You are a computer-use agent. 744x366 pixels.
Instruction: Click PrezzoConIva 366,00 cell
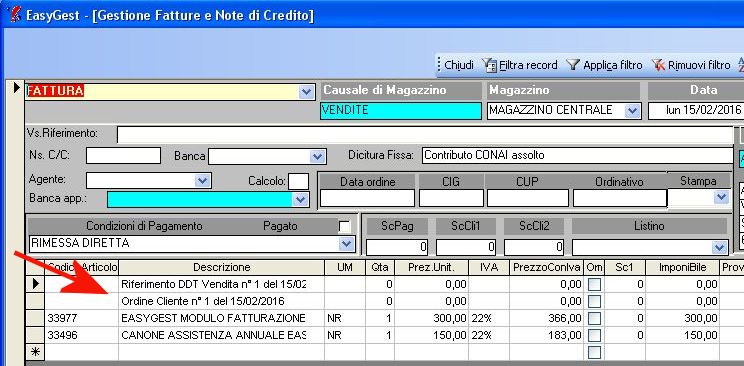547,319
